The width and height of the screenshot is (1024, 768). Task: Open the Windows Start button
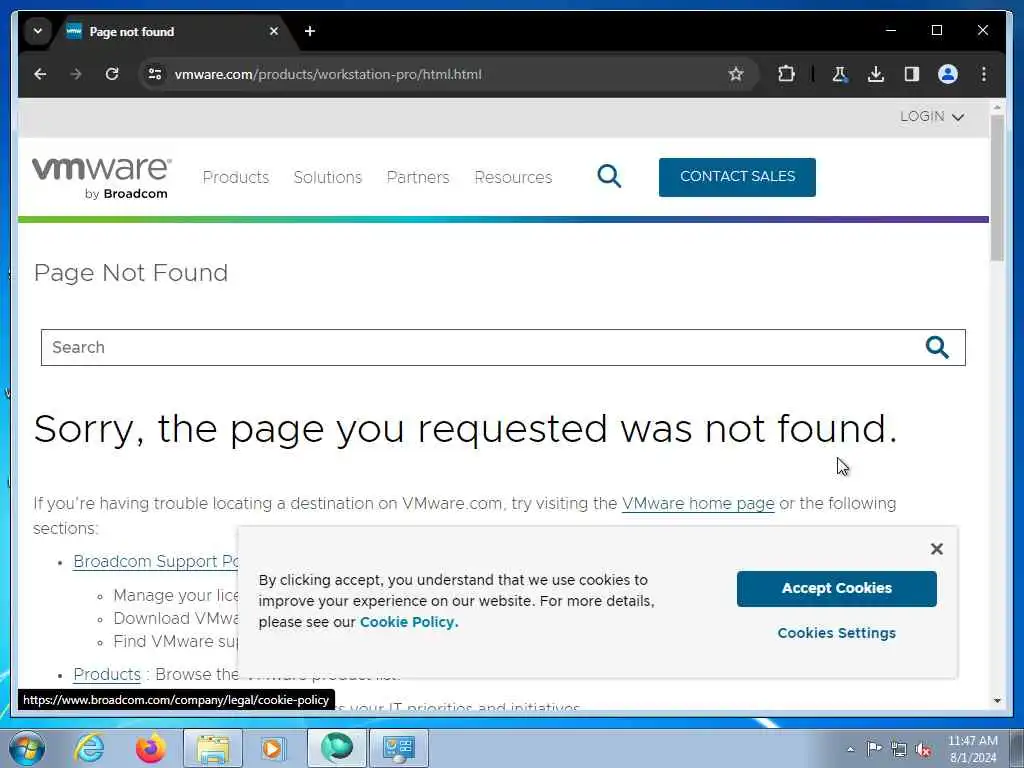tap(27, 748)
